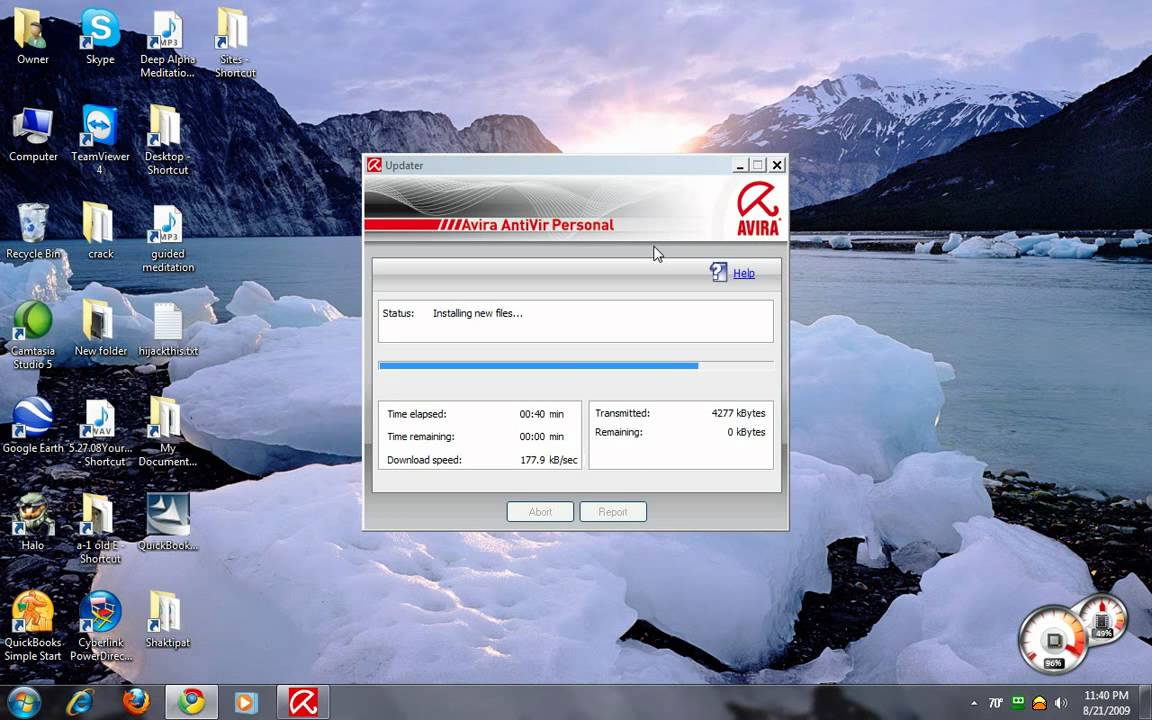This screenshot has width=1152, height=720.
Task: Click the 'Installing new files...' status text
Action: (478, 314)
